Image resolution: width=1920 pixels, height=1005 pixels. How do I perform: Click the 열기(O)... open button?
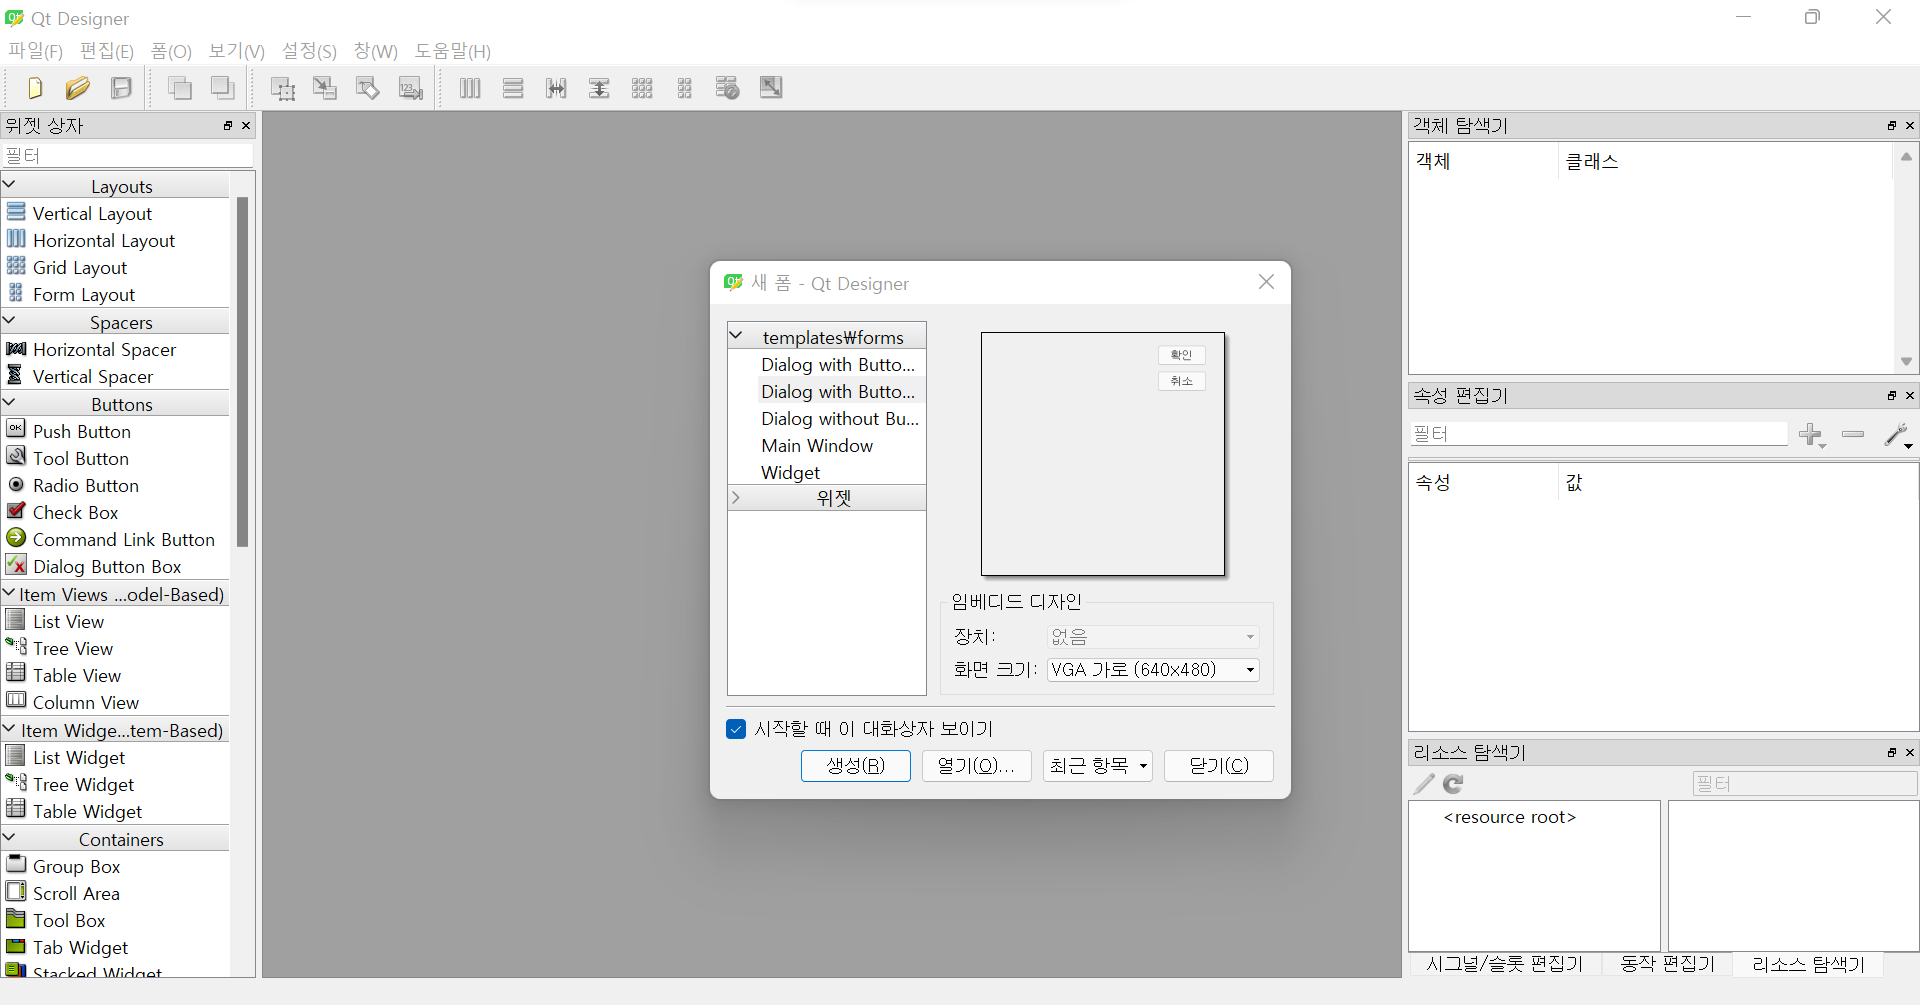coord(977,766)
